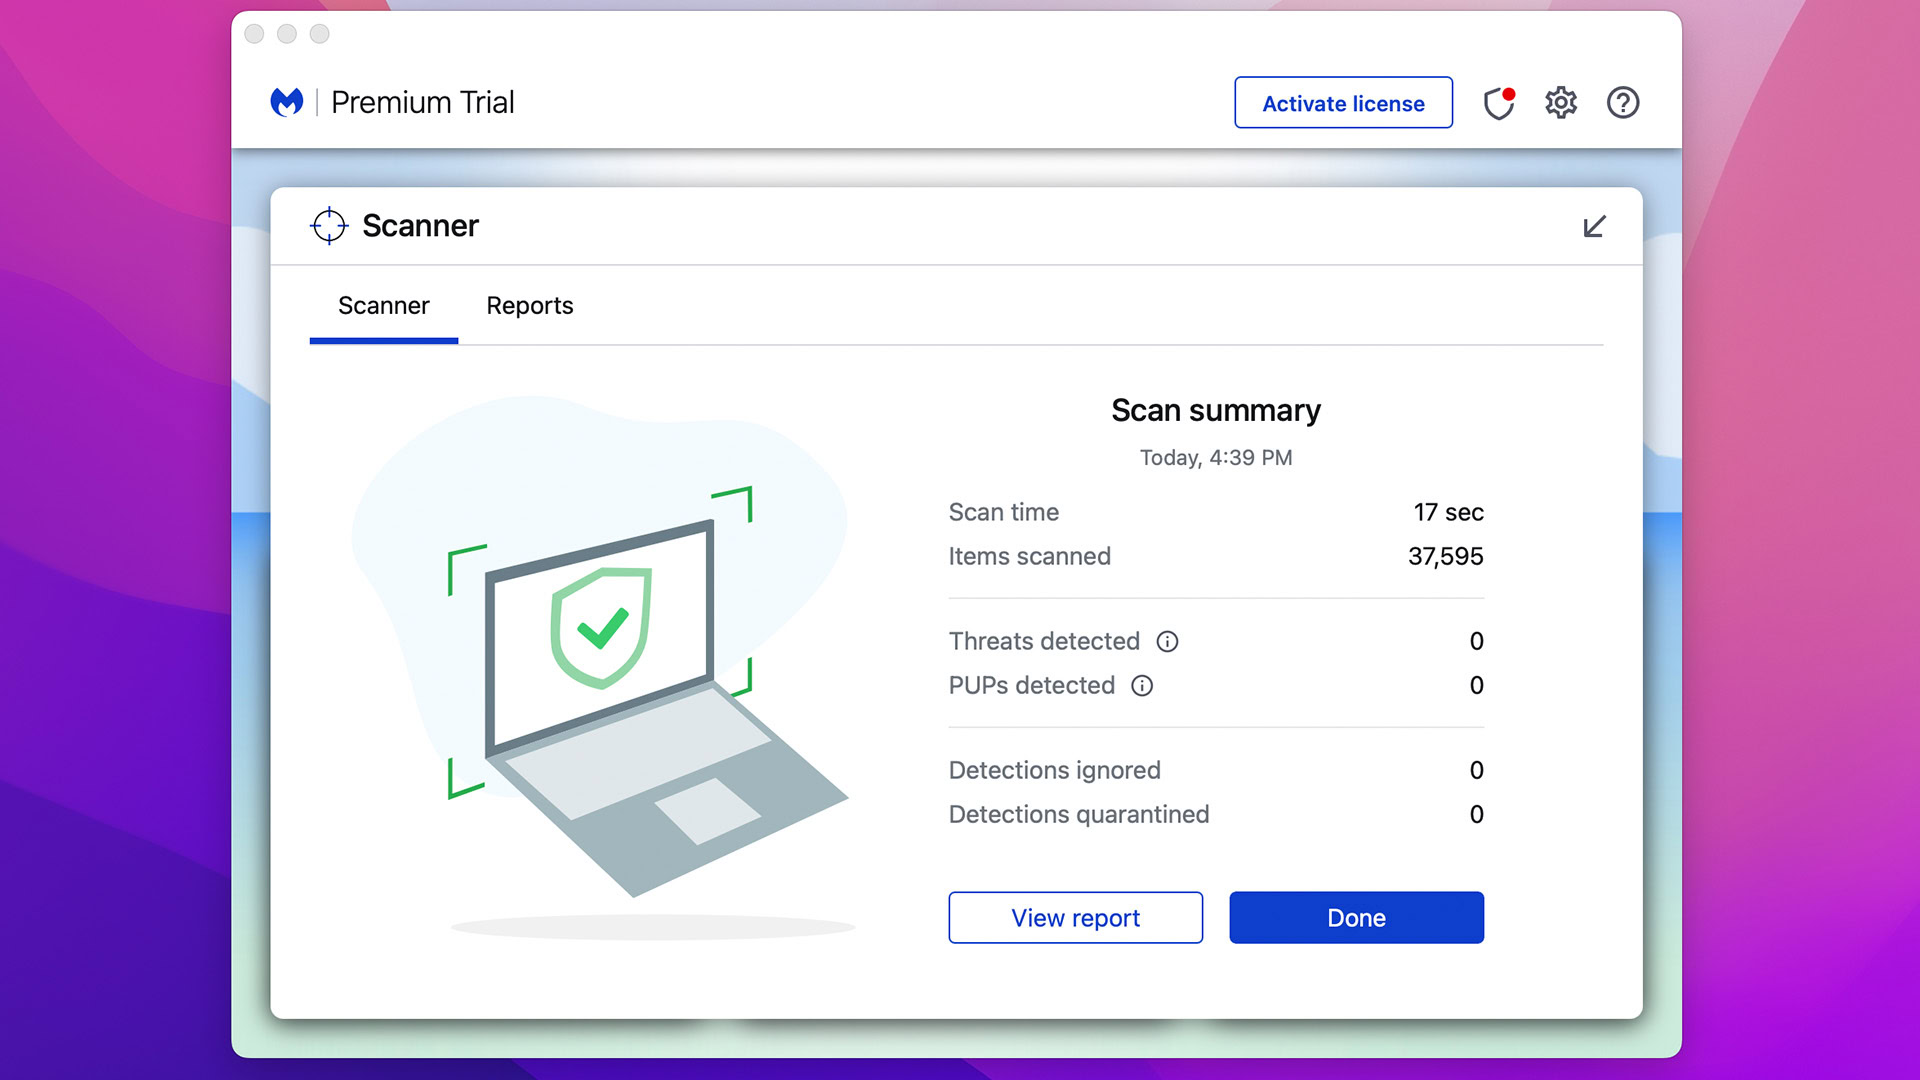Click the Items scanned count 37,595
This screenshot has height=1080, width=1920.
[1445, 557]
